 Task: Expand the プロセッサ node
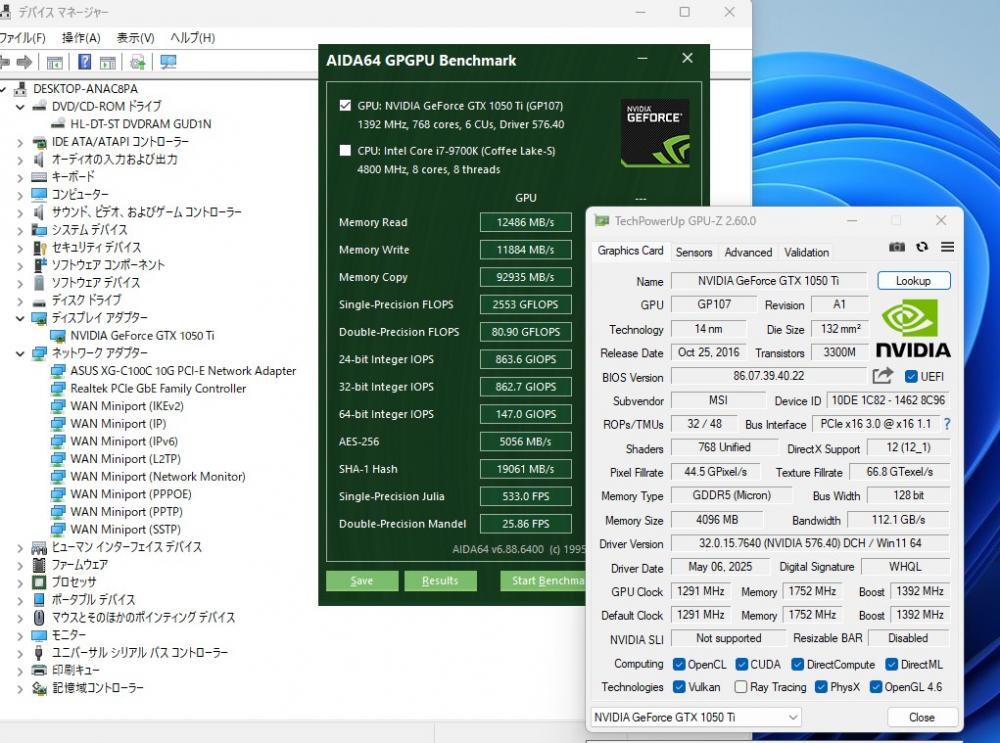click(20, 582)
